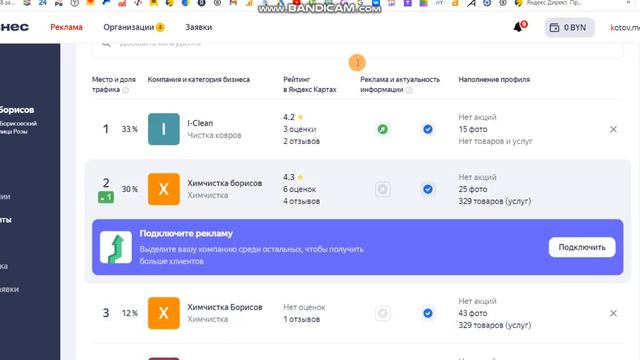Screen dimensions: 640x360
Task: Click the blue verified checkmark for I-Clean
Action: [x=427, y=129]
